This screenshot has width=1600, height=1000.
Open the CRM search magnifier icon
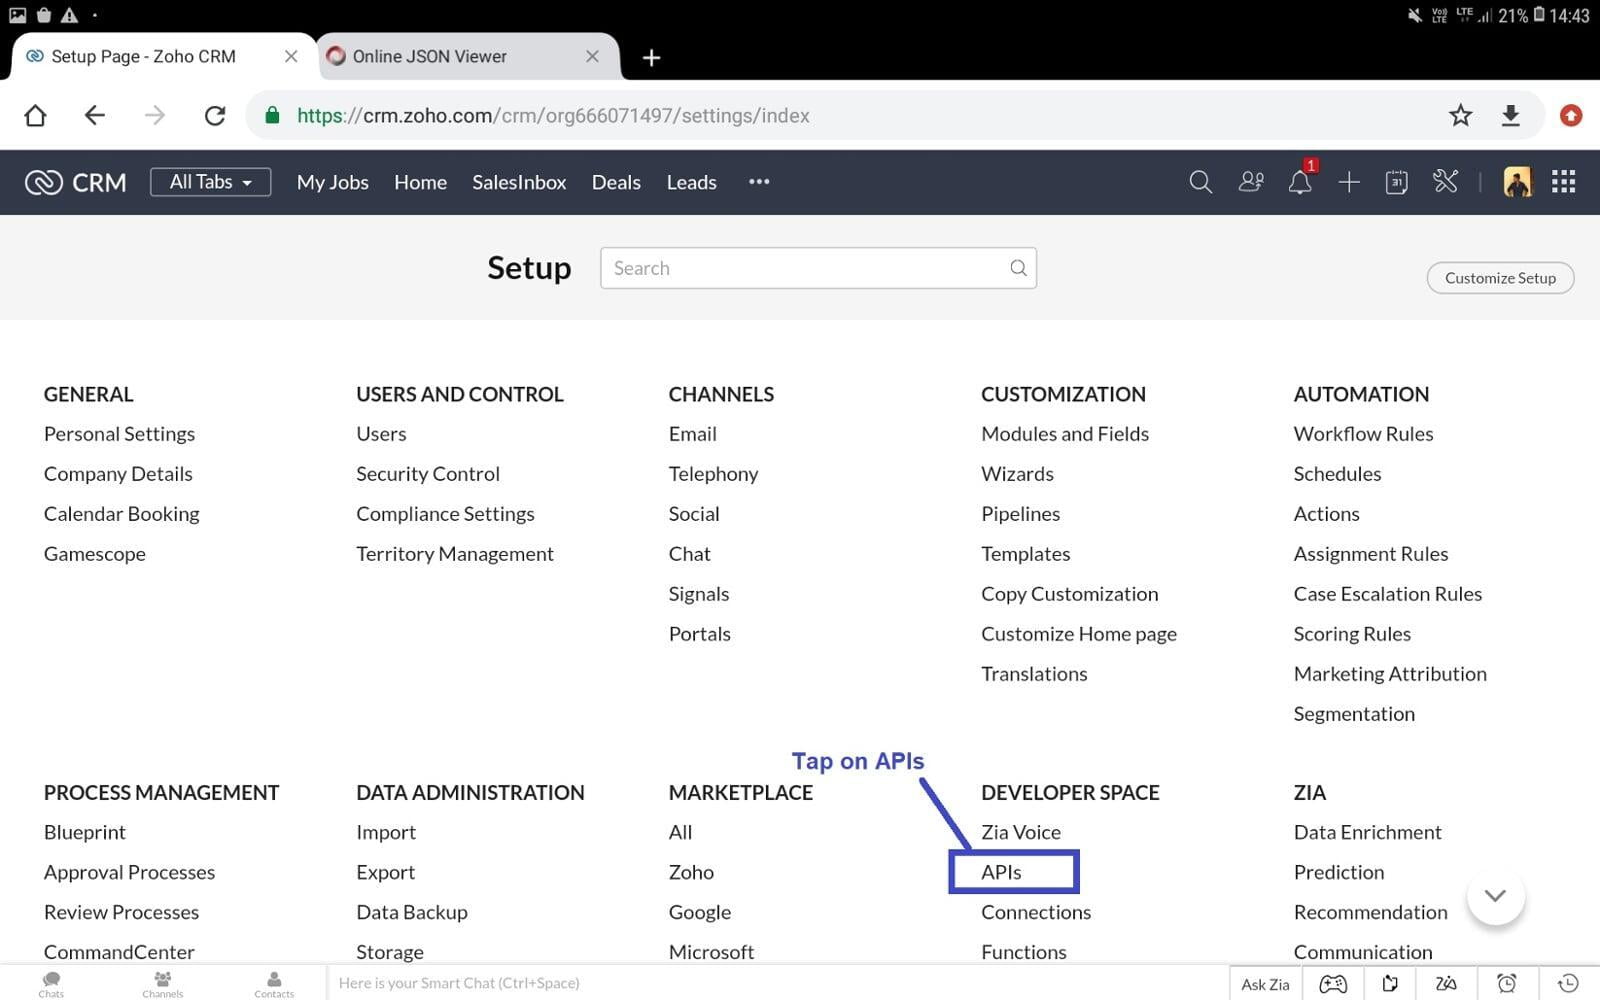click(1200, 182)
